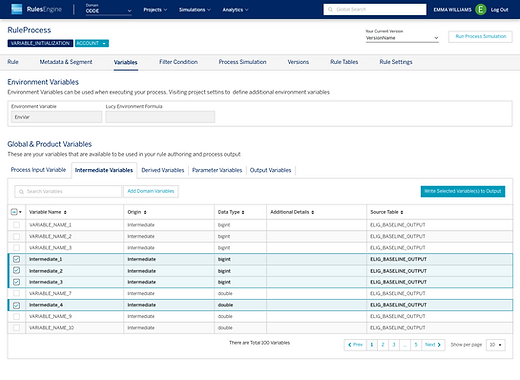
Task: Select the Variables tab
Action: click(126, 62)
